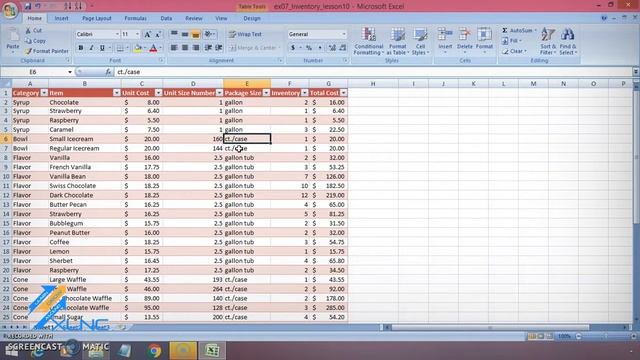Click the Increase Decimal icon
Viewport: 640px width, 360px height.
pyautogui.click(x=332, y=48)
